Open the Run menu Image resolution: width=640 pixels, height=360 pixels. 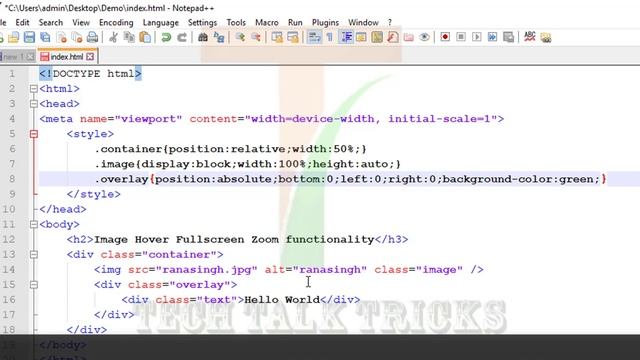coord(295,22)
